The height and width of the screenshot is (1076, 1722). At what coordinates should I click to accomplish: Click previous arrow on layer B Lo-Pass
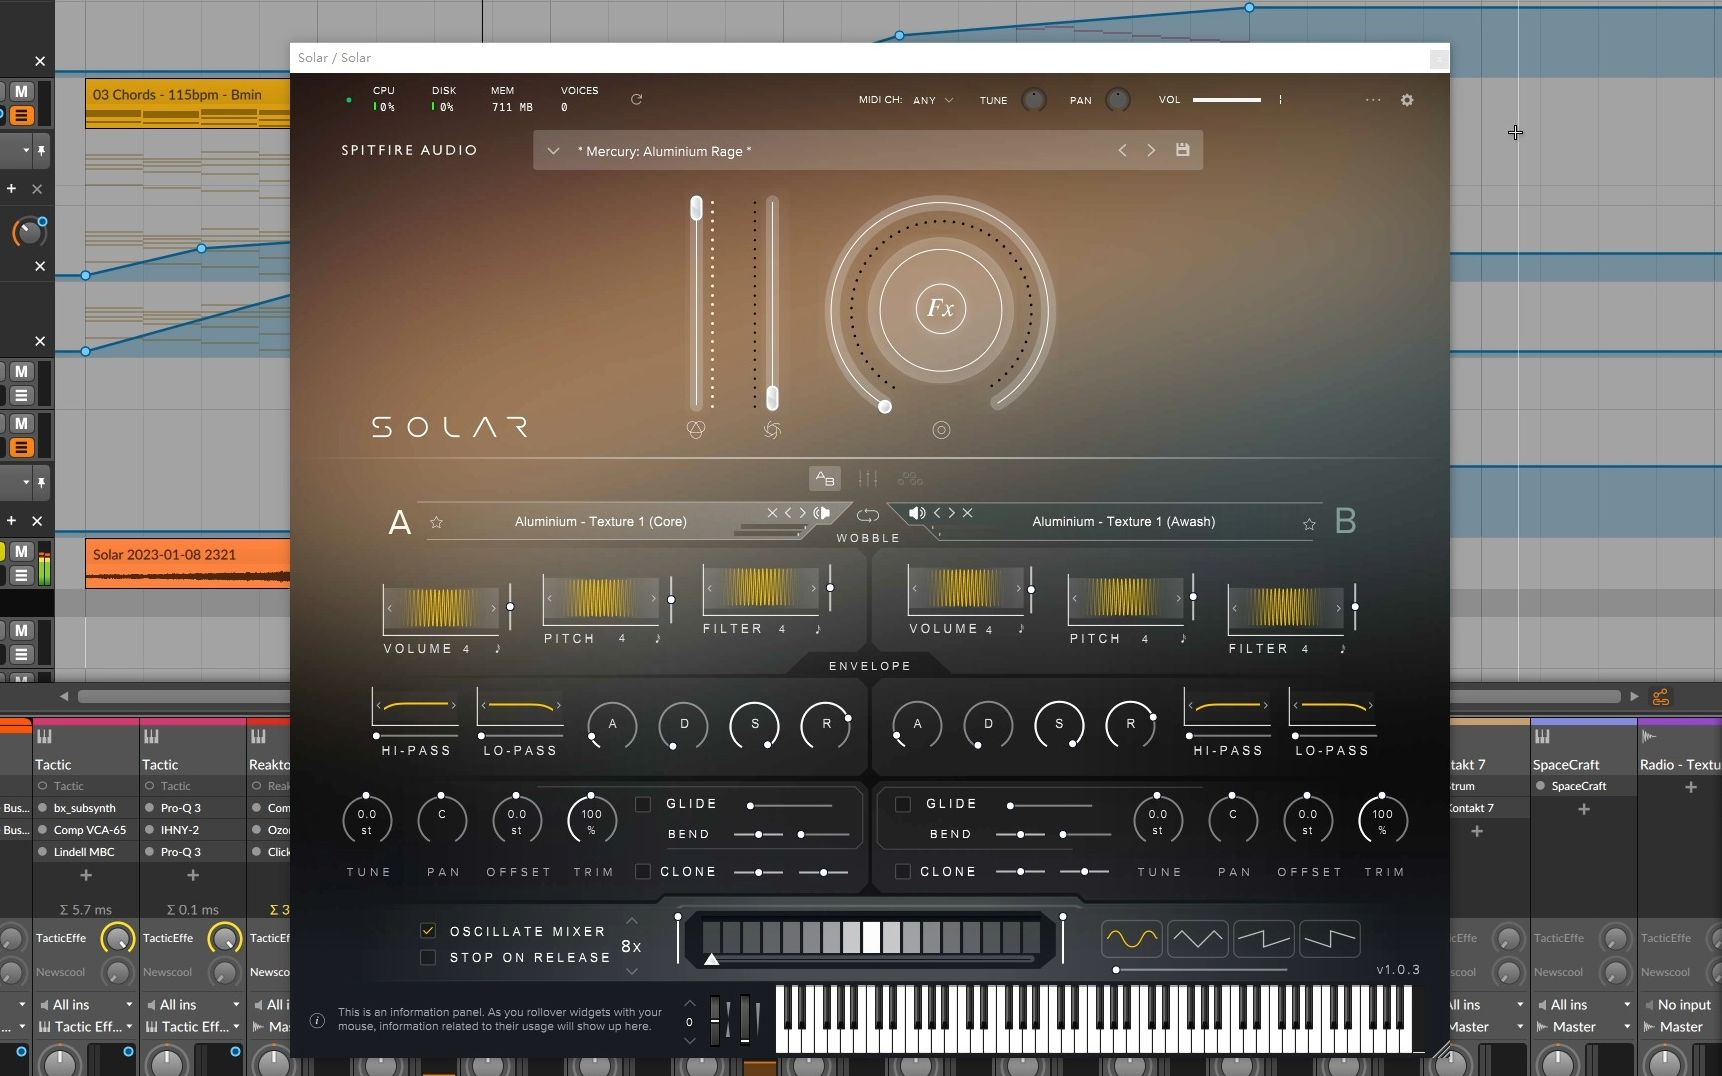click(1295, 705)
